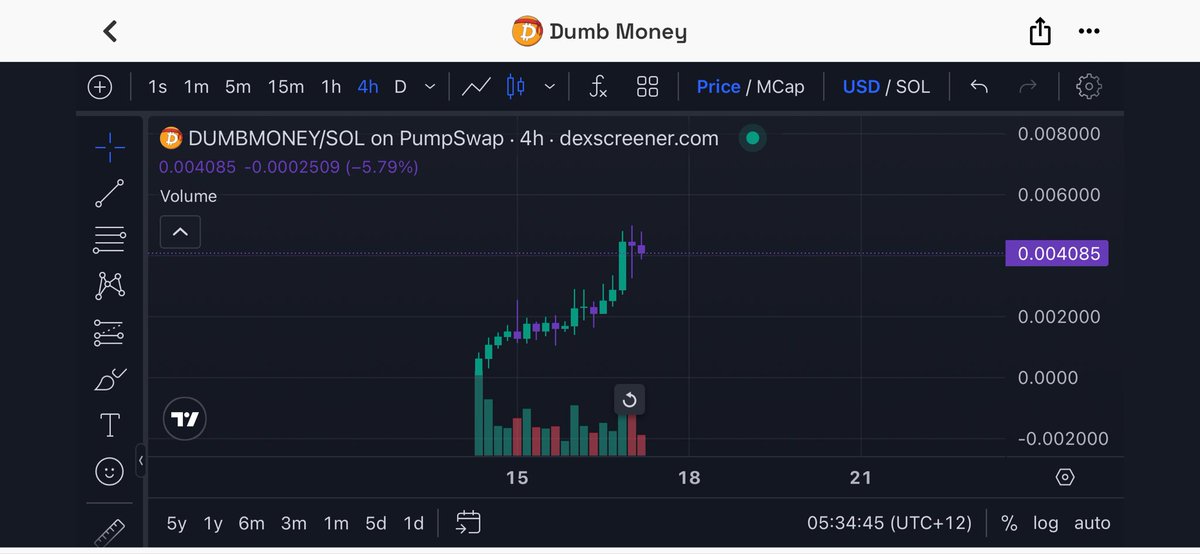Select the brush drawing tool
The height and width of the screenshot is (554, 1200).
click(110, 379)
